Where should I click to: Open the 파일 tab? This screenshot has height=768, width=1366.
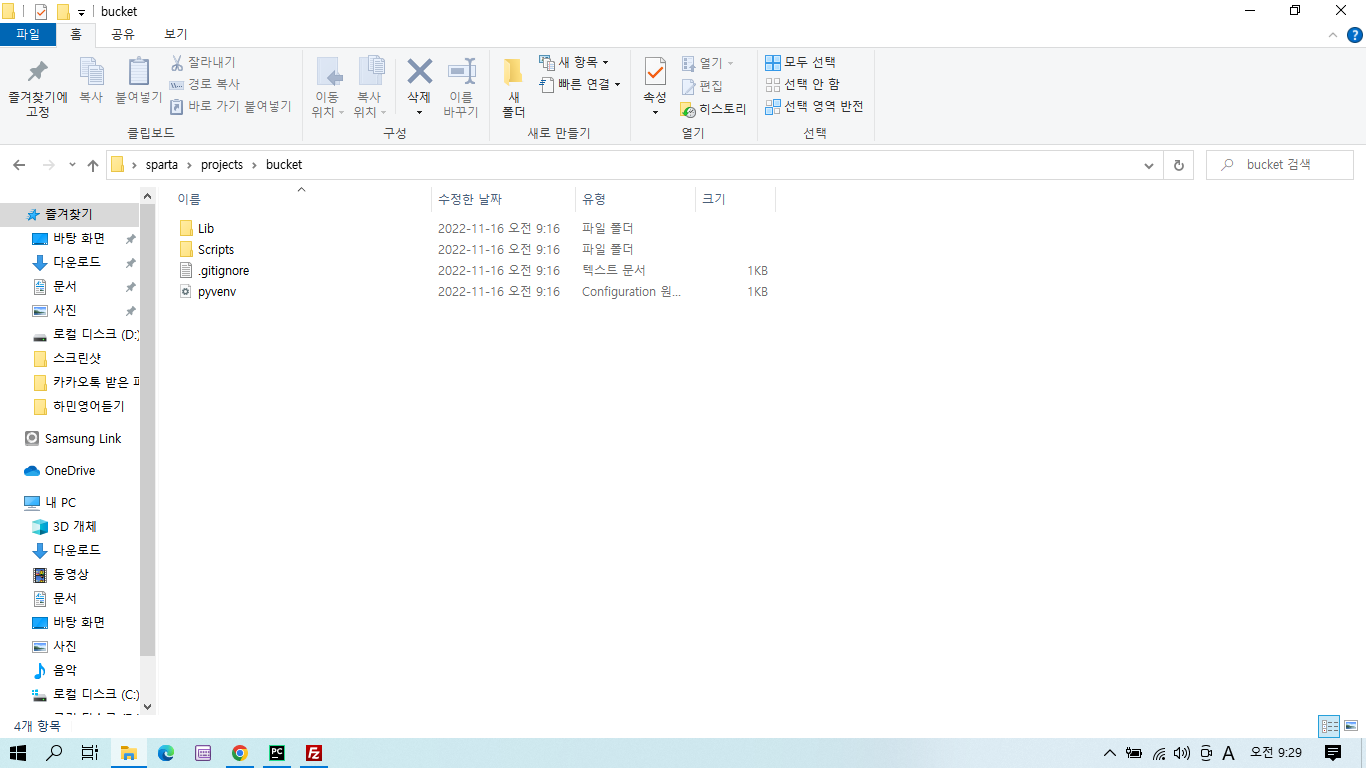click(x=28, y=34)
